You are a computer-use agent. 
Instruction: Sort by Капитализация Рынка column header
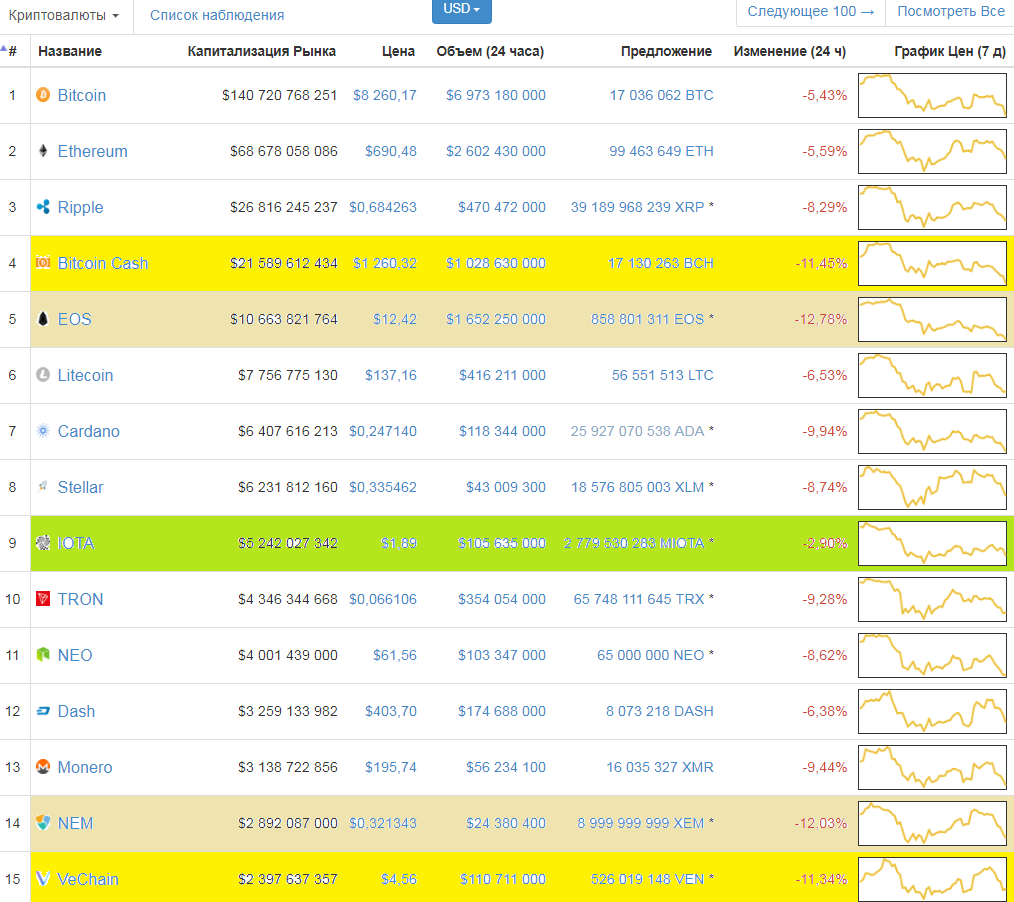click(262, 51)
